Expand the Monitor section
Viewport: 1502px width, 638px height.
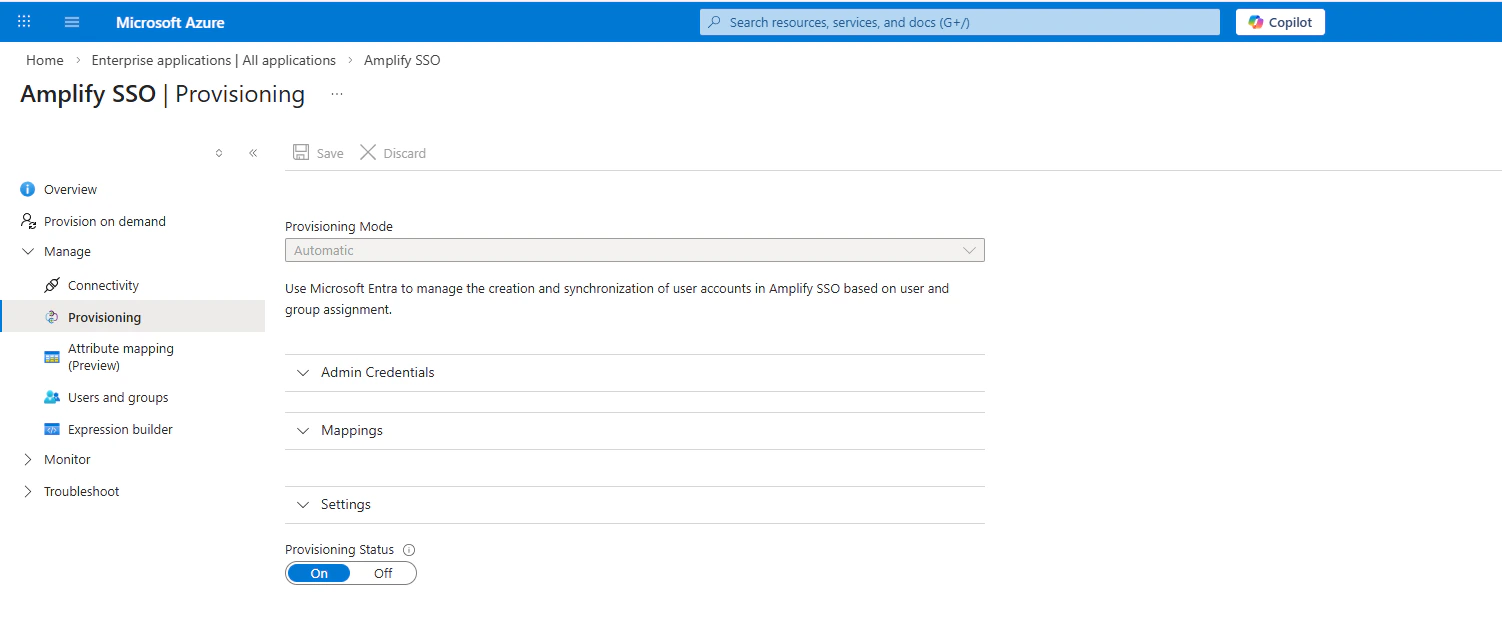[67, 459]
